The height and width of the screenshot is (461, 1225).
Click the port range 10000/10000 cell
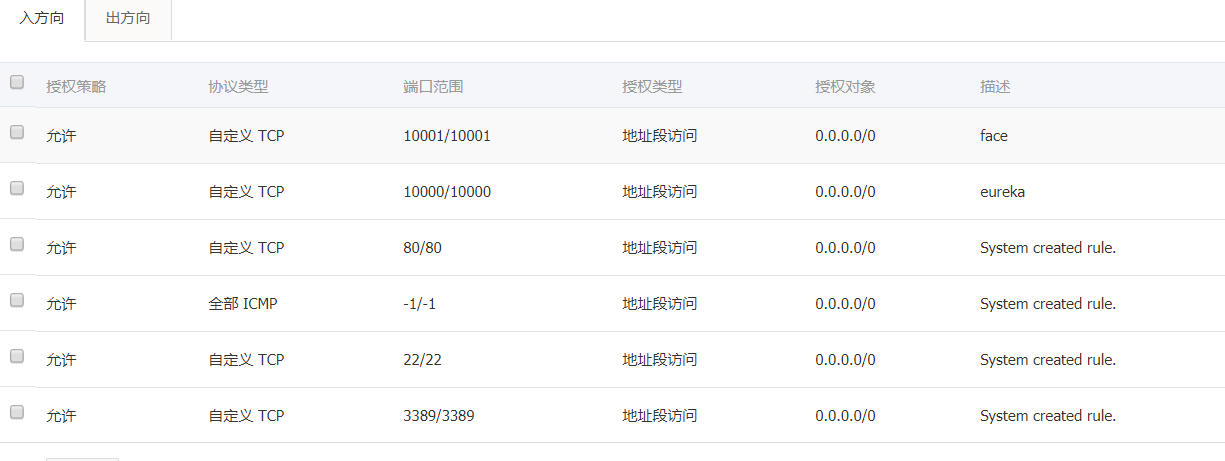(447, 192)
